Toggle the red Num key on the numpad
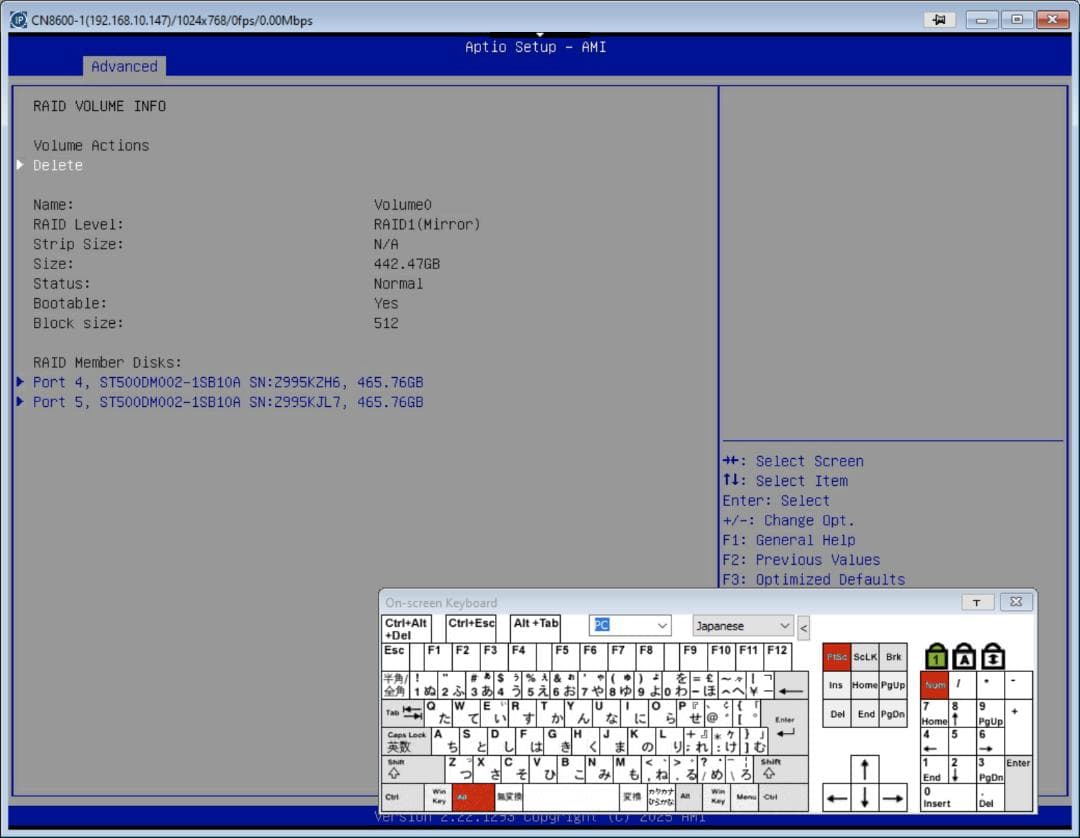 click(x=934, y=685)
